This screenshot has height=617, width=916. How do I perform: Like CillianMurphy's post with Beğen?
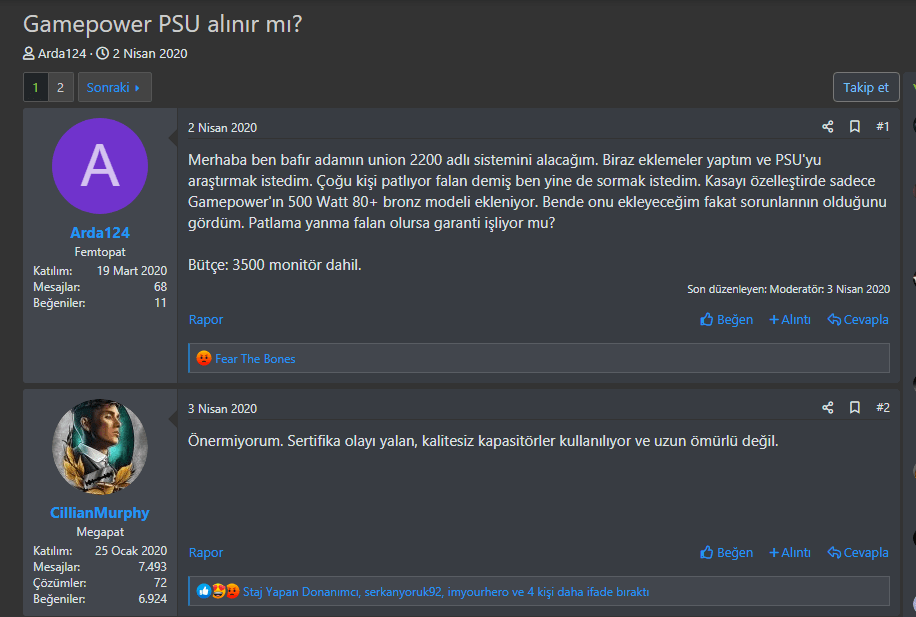(726, 553)
